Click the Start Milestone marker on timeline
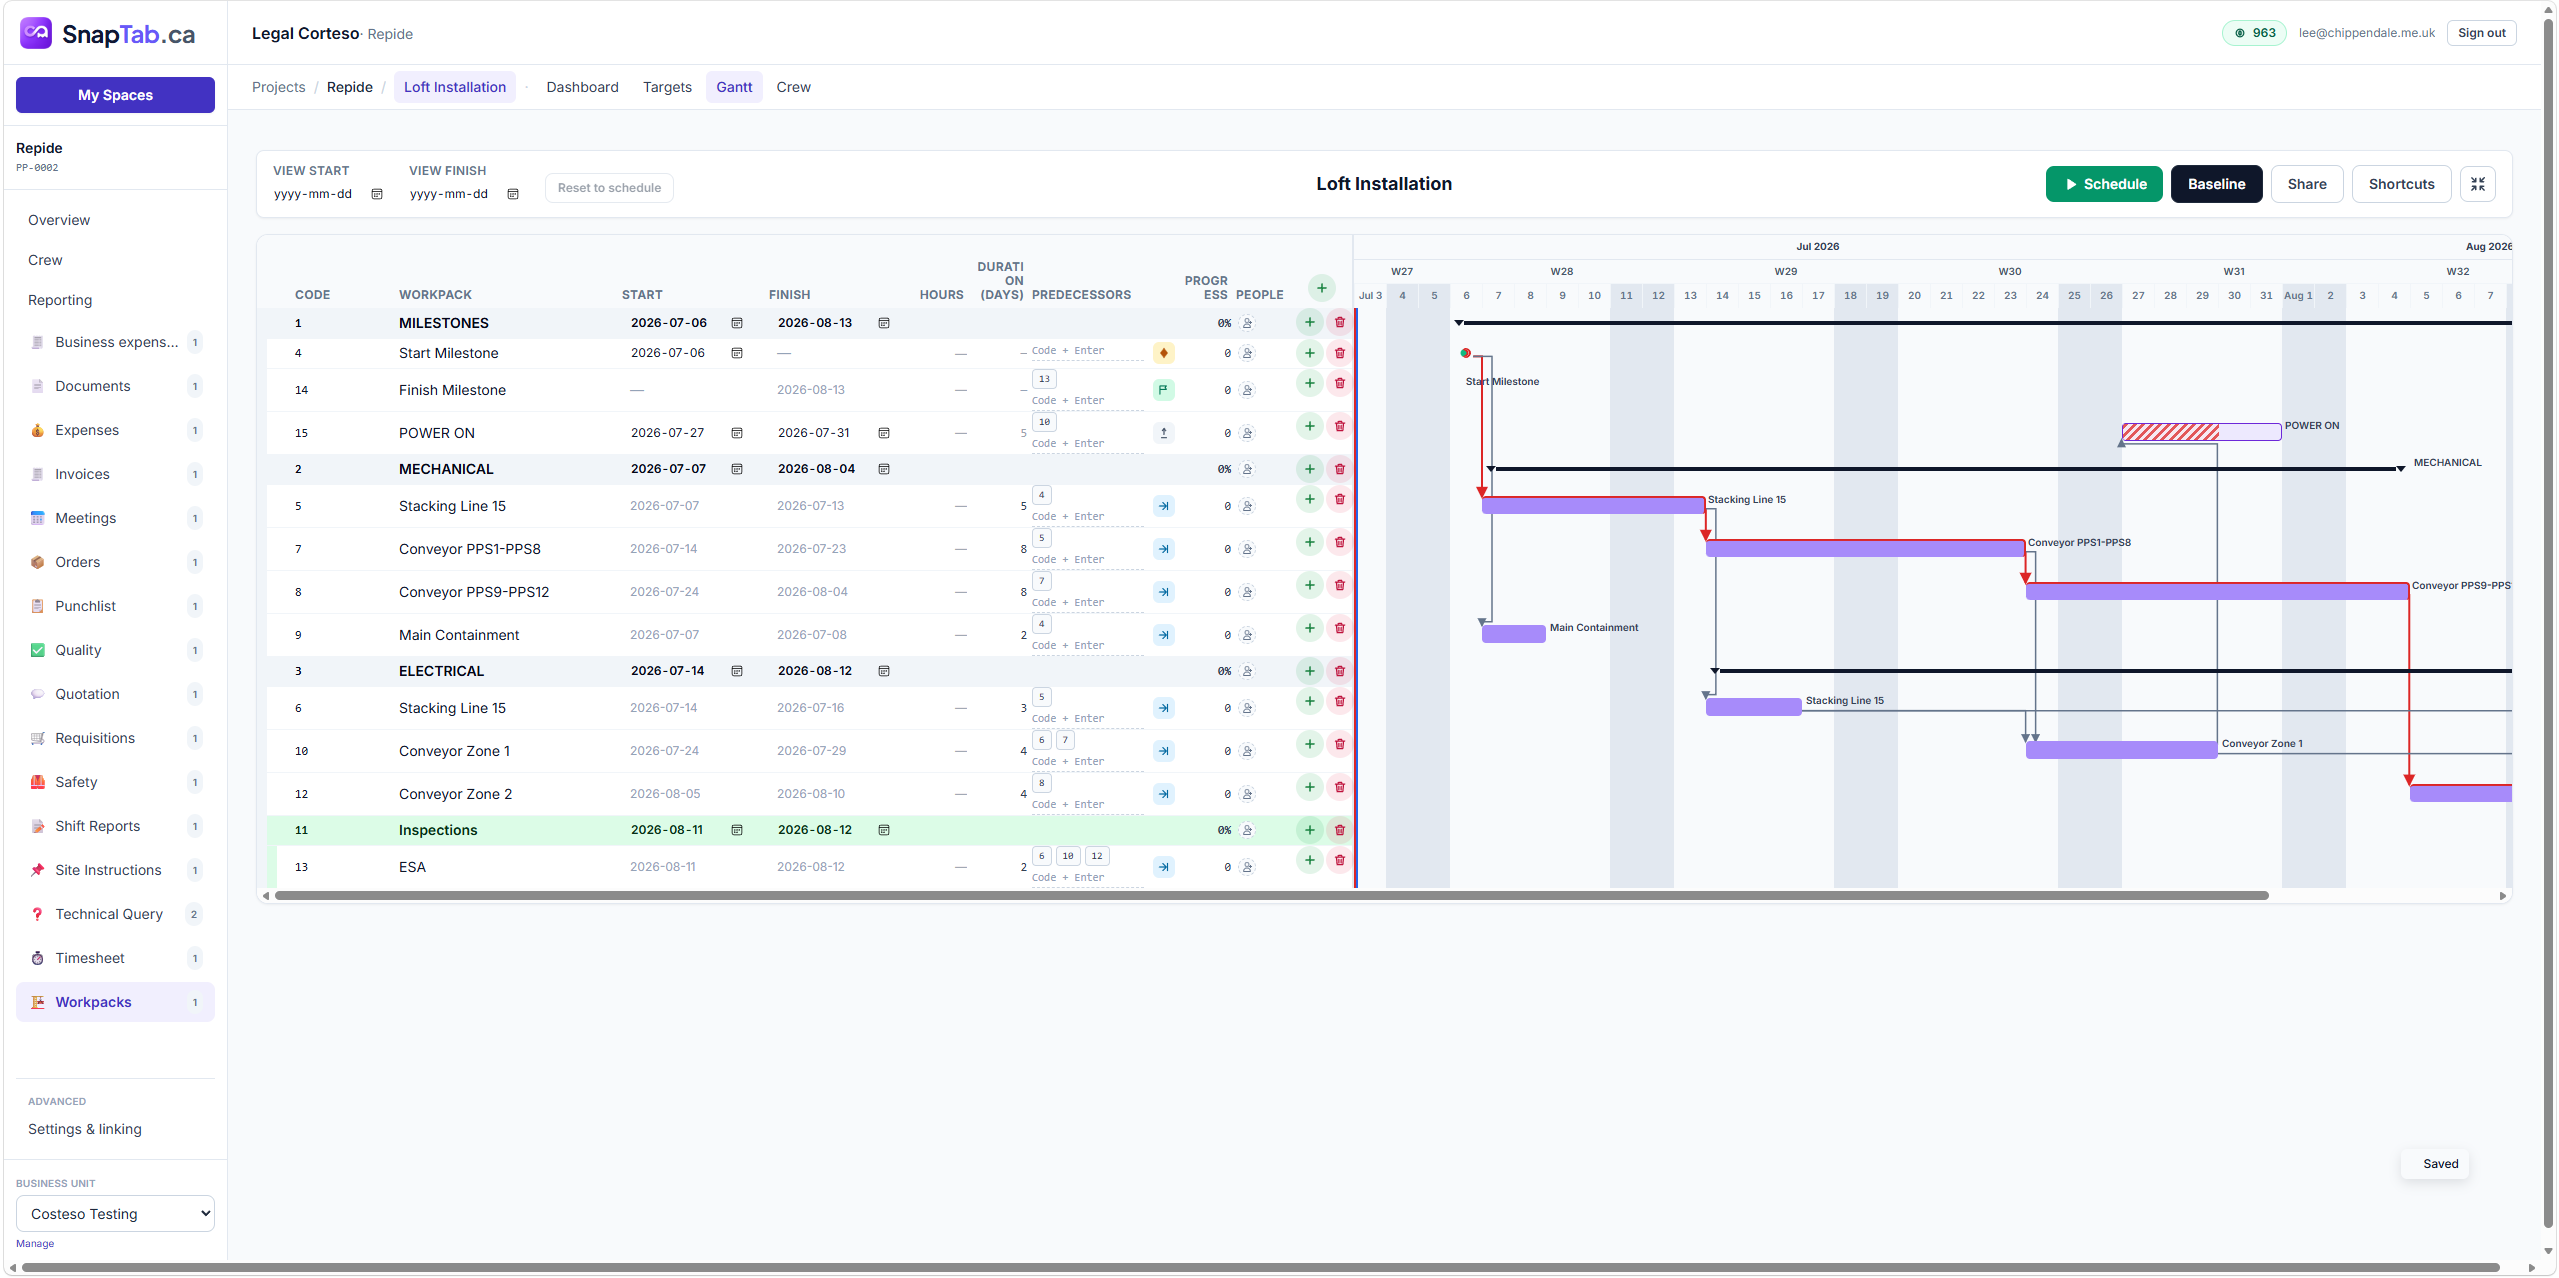Viewport: 2559px width, 1278px height. pyautogui.click(x=1465, y=353)
